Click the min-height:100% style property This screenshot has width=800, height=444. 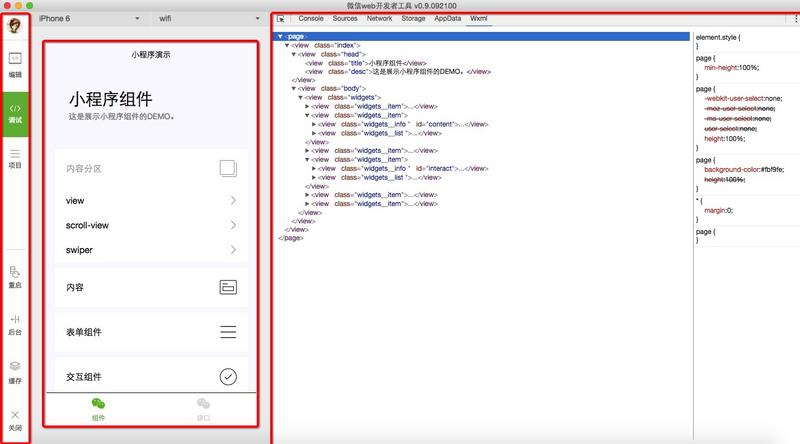[x=731, y=68]
